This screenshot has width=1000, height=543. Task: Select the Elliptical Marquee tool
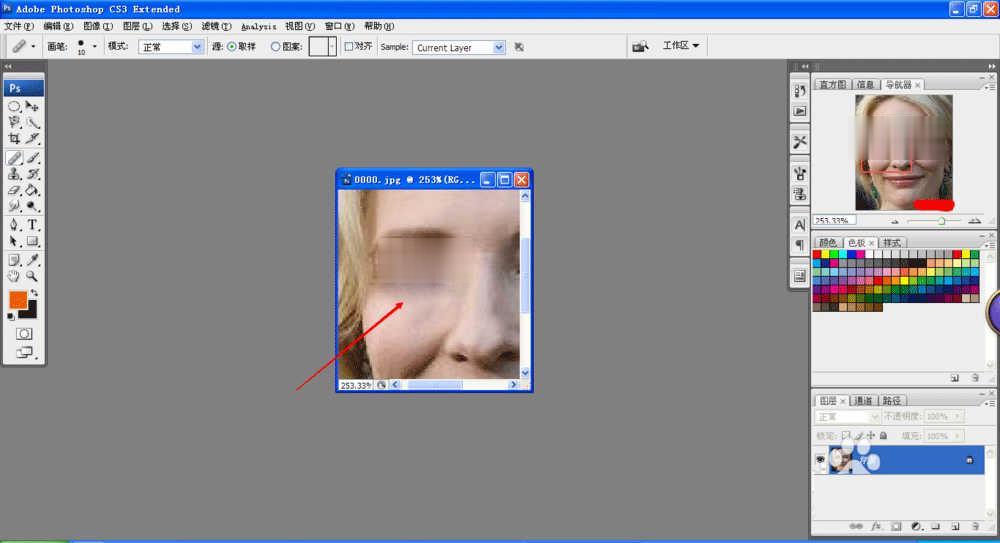[x=14, y=106]
